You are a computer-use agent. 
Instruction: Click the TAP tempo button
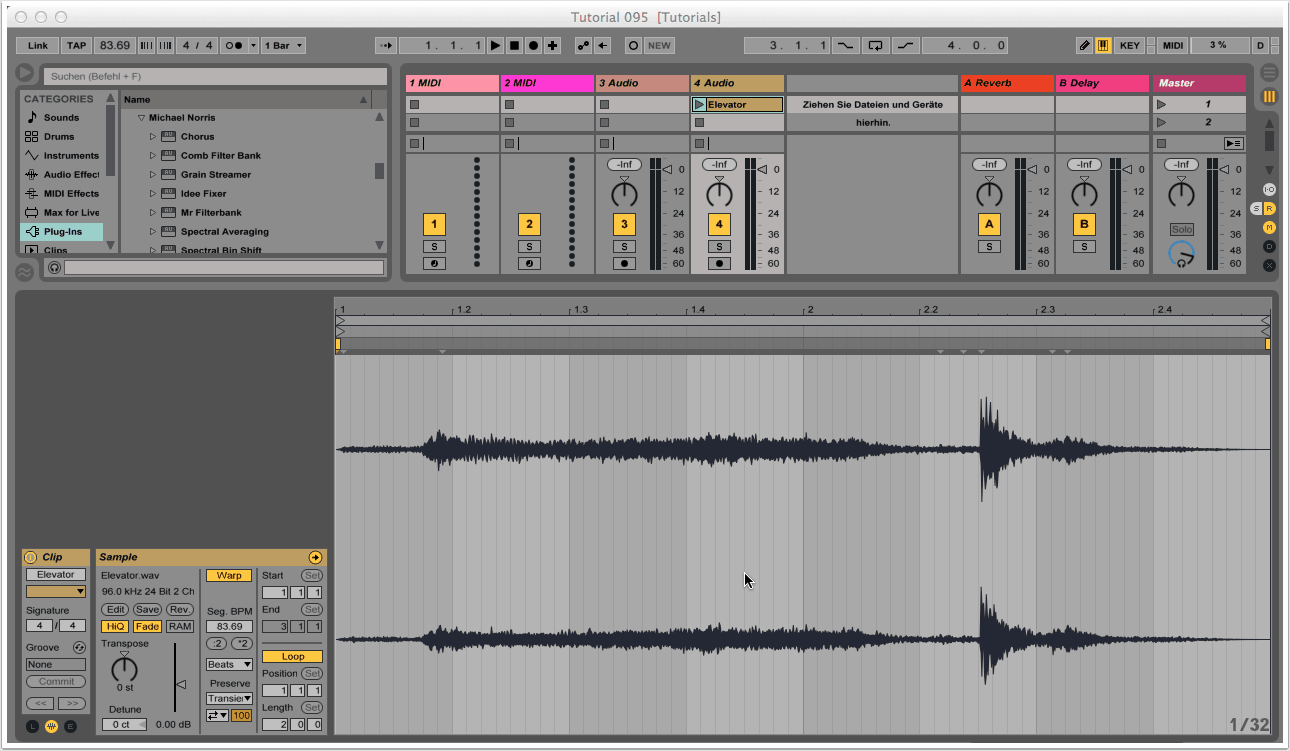click(76, 45)
